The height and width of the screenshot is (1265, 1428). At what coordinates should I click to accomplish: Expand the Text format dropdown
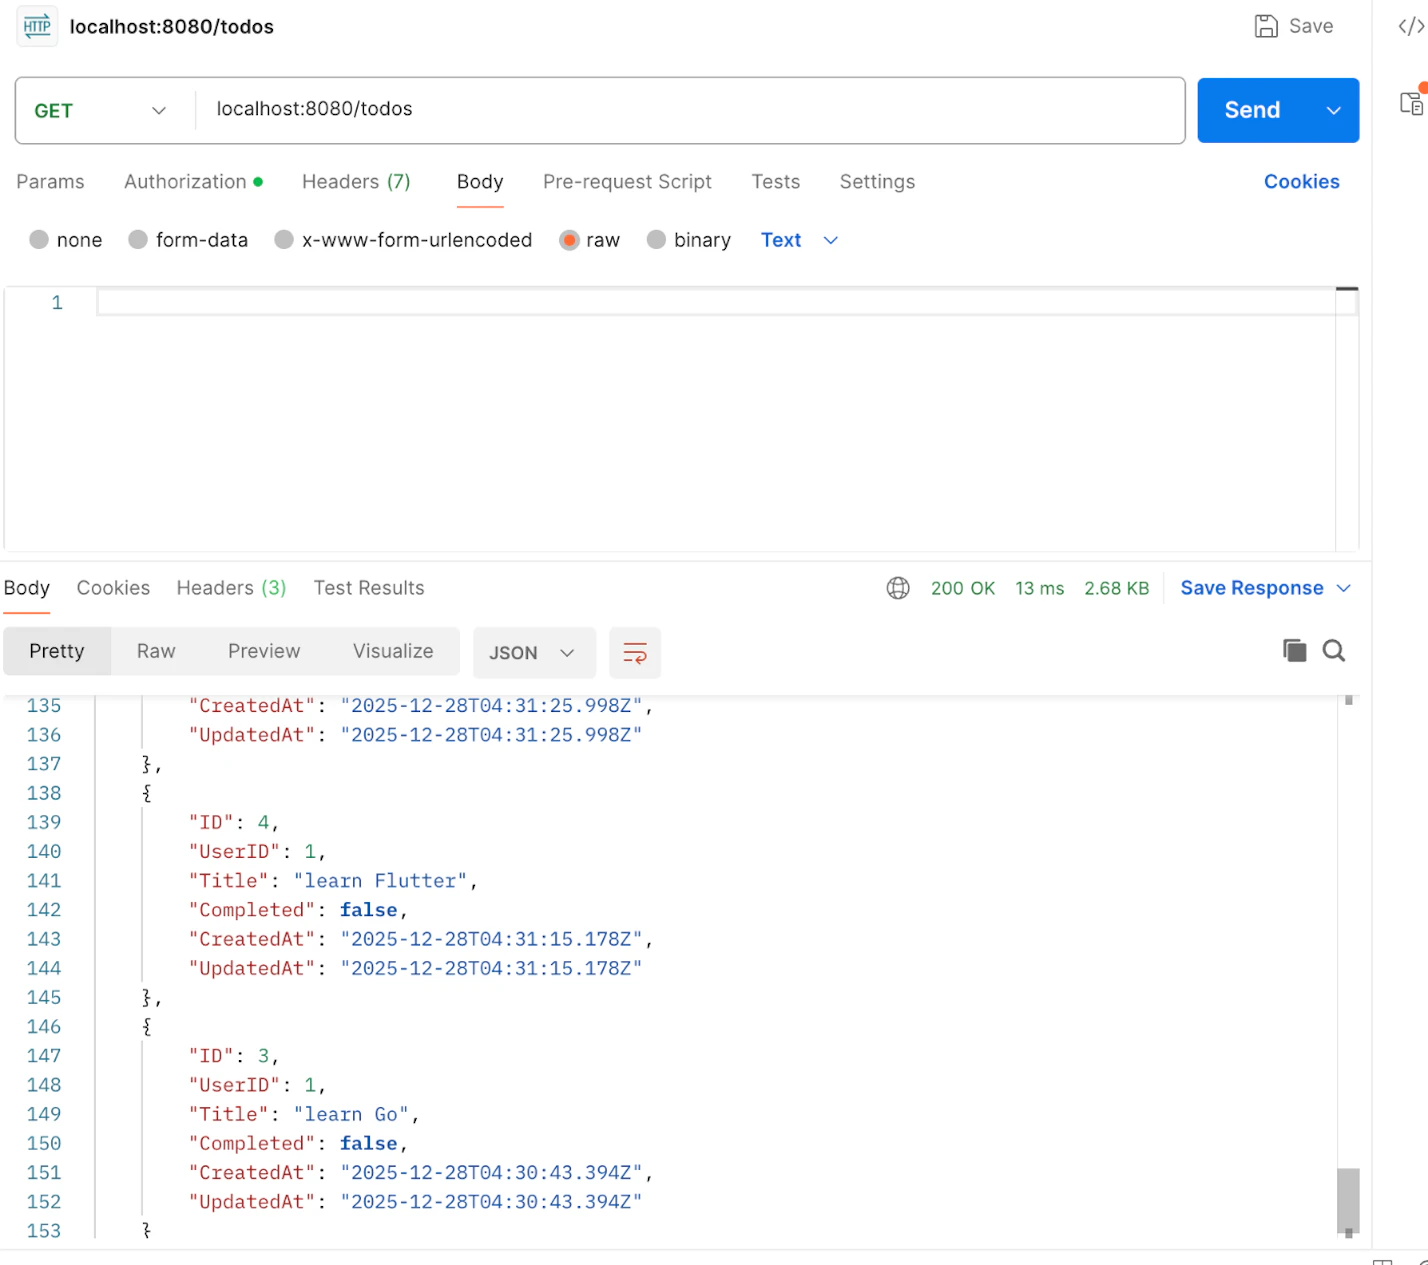(799, 240)
